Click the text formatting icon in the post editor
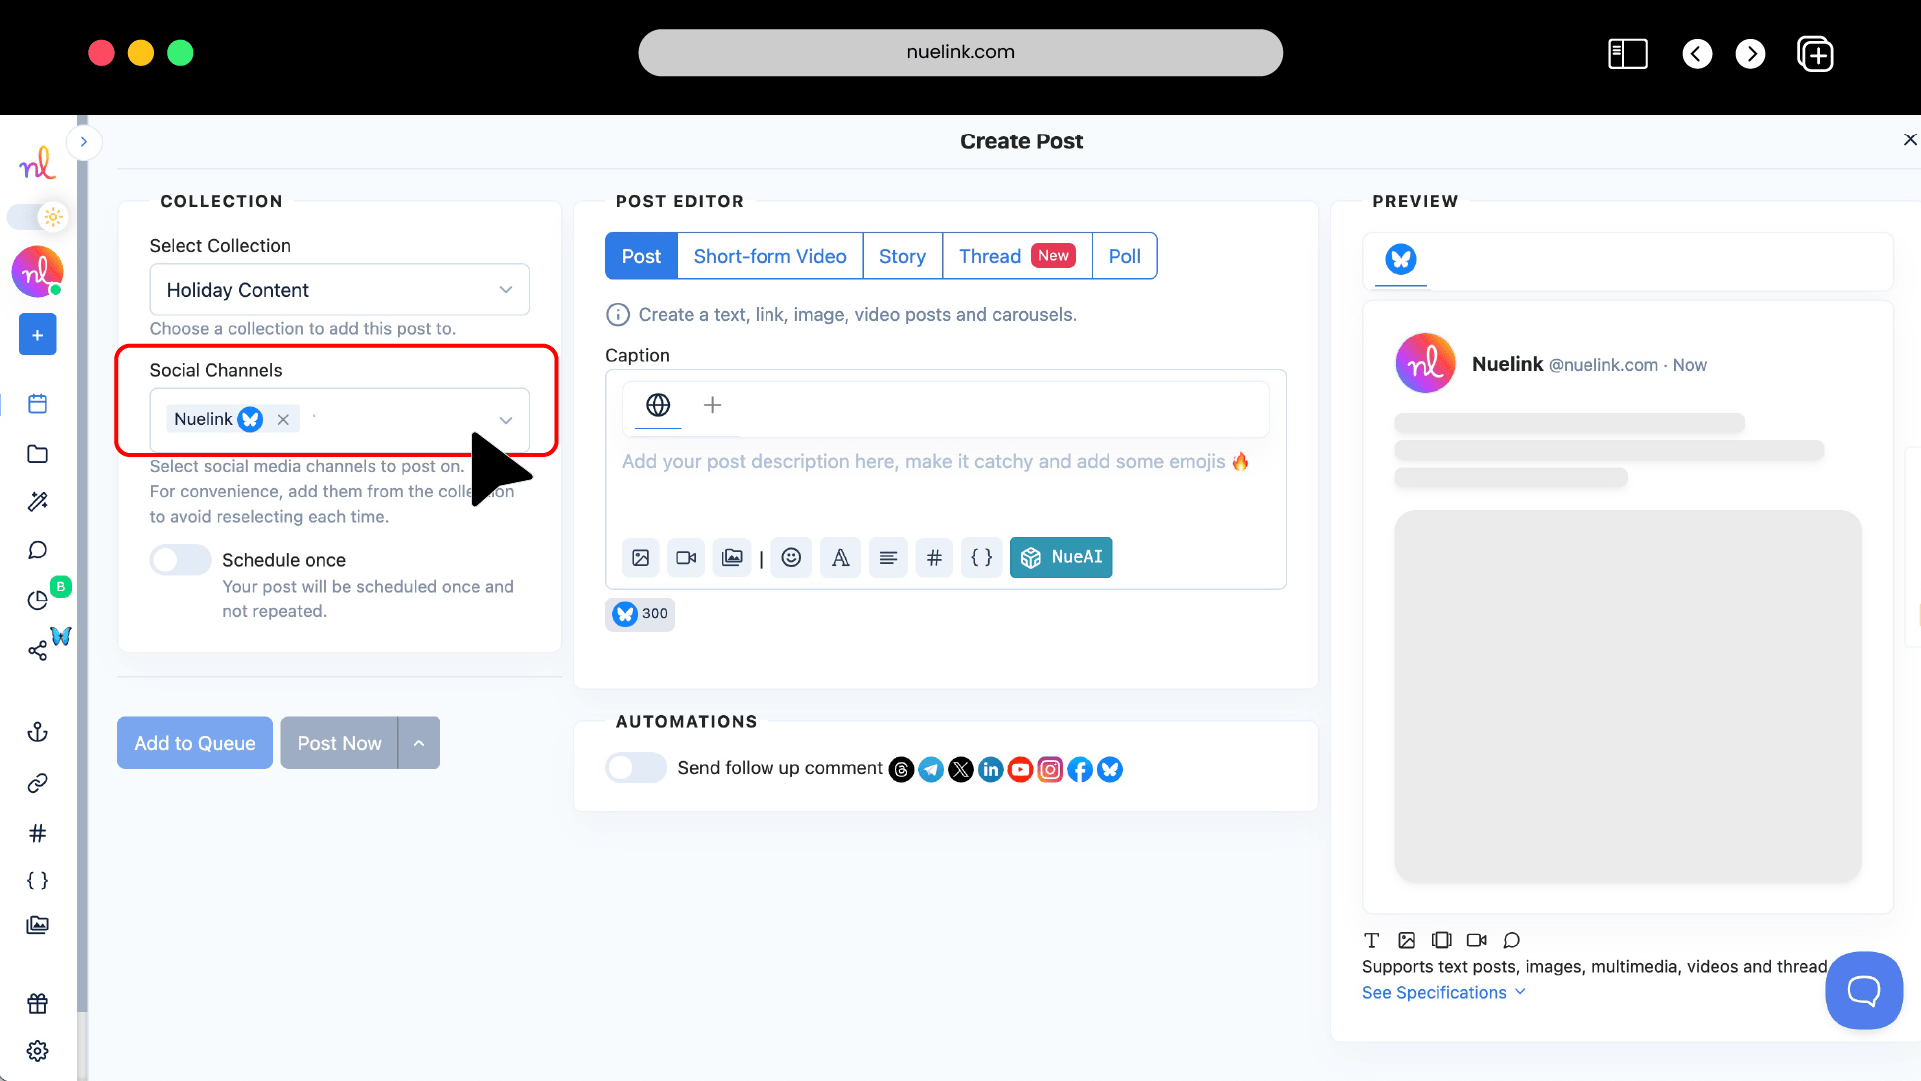 pos(840,557)
